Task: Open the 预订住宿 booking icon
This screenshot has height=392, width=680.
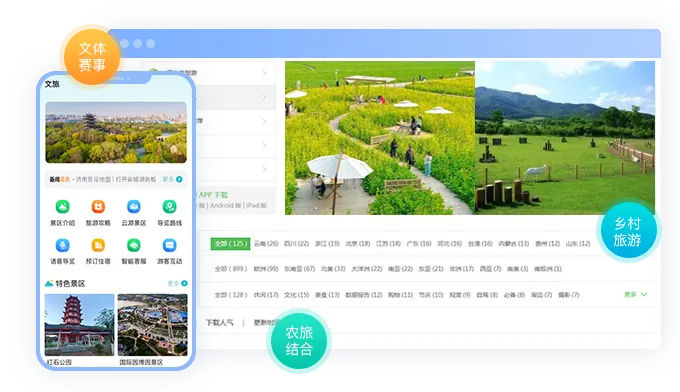Action: pyautogui.click(x=98, y=245)
